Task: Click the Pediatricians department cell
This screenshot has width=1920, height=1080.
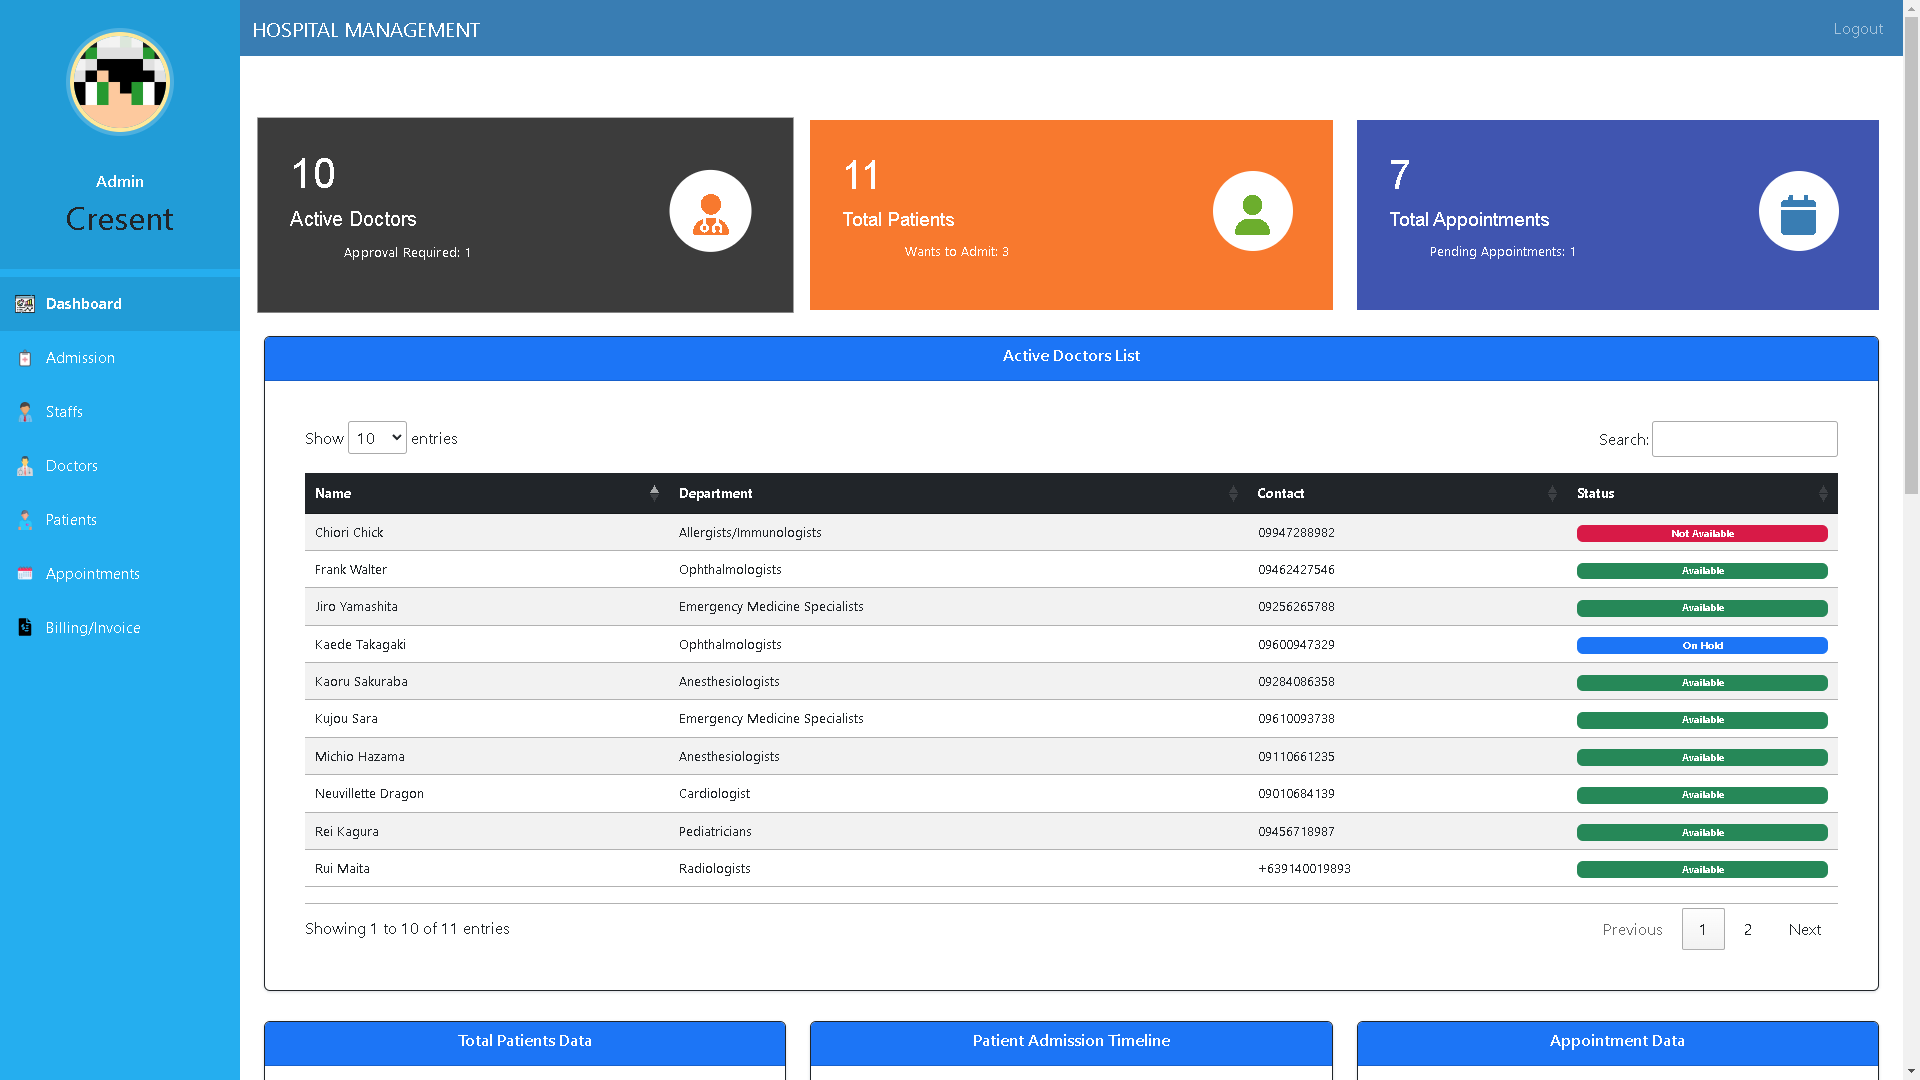Action: pyautogui.click(x=958, y=831)
